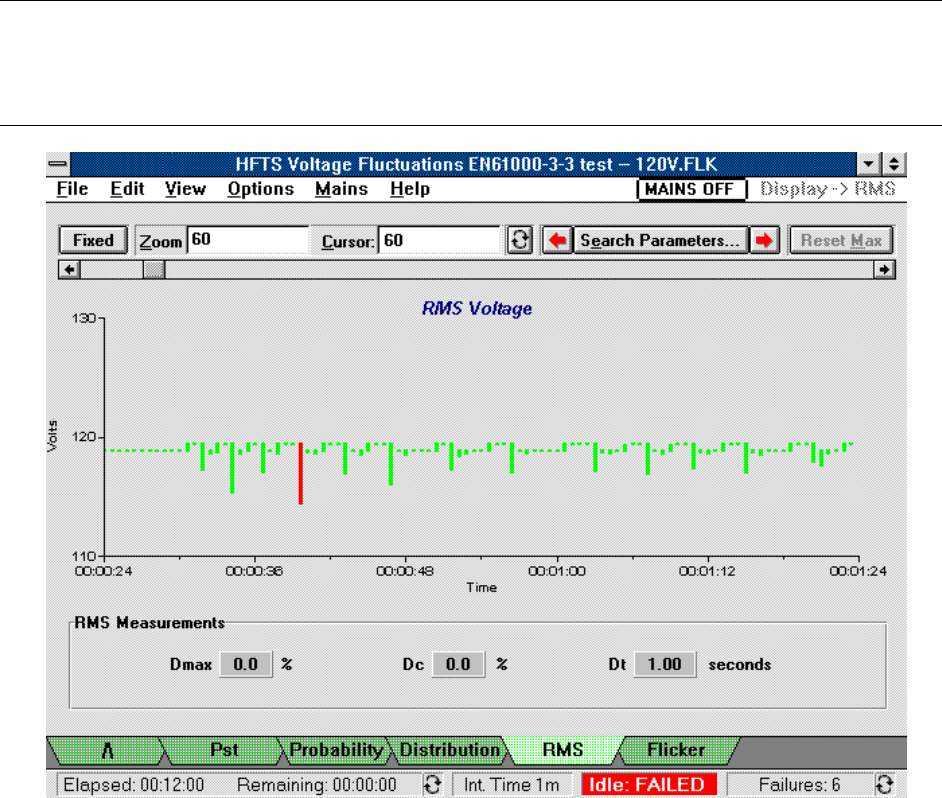Click the left red arrow search button
942x798 pixels.
coord(555,241)
